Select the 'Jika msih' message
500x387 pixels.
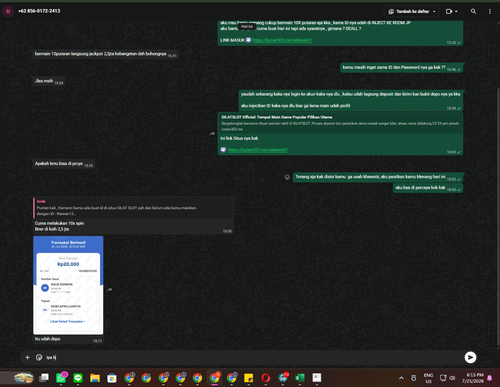48,81
